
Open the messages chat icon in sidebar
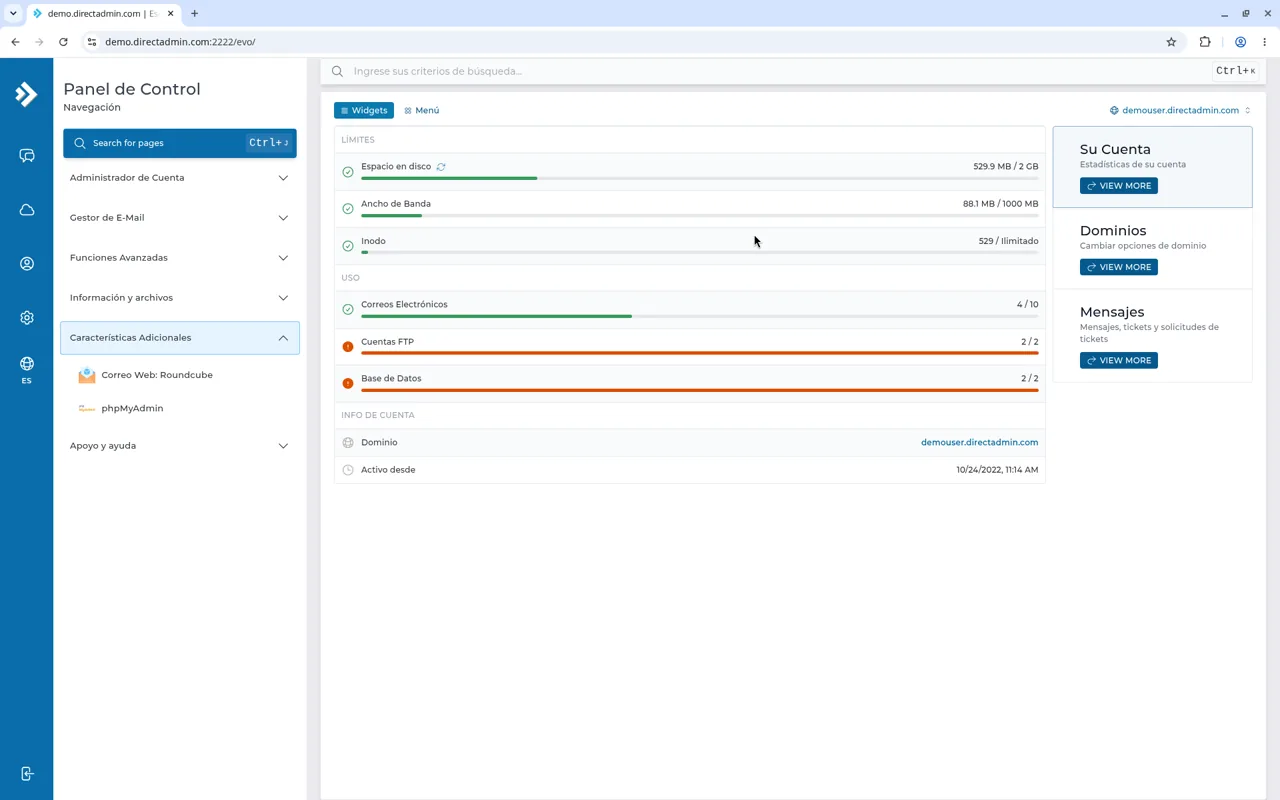click(x=27, y=156)
